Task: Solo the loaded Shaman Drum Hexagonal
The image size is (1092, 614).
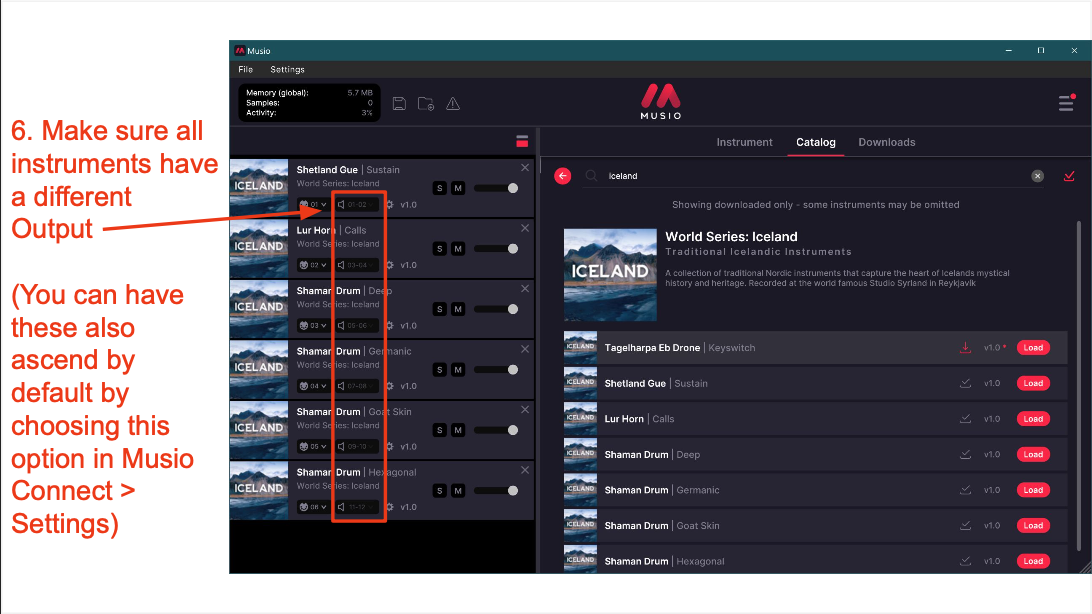Action: [x=439, y=491]
